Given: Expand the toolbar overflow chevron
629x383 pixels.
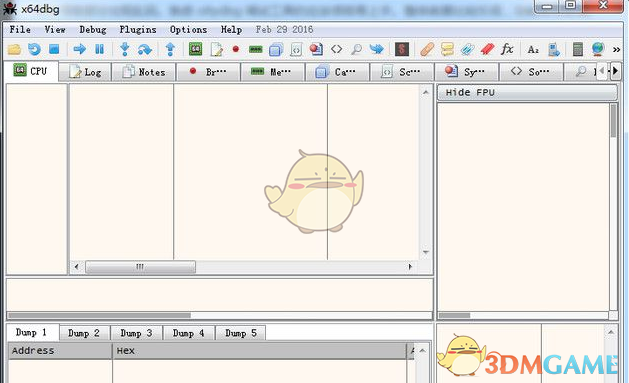Looking at the screenshot, I should coord(617,50).
